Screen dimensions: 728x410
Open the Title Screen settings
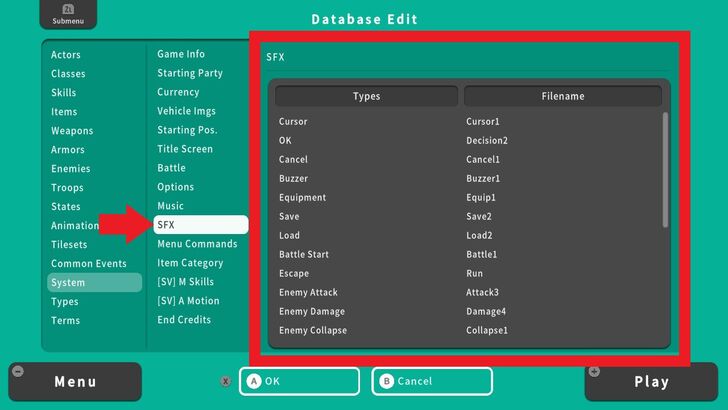185,149
